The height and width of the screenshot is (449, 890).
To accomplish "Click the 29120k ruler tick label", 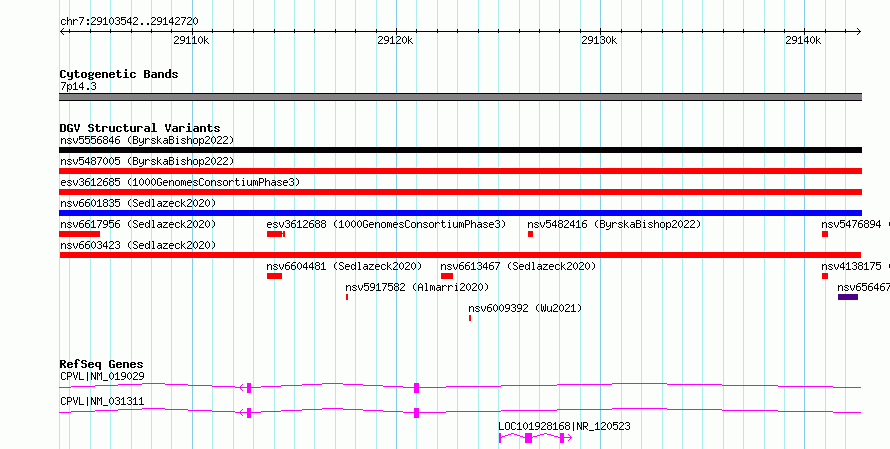I will coord(395,40).
